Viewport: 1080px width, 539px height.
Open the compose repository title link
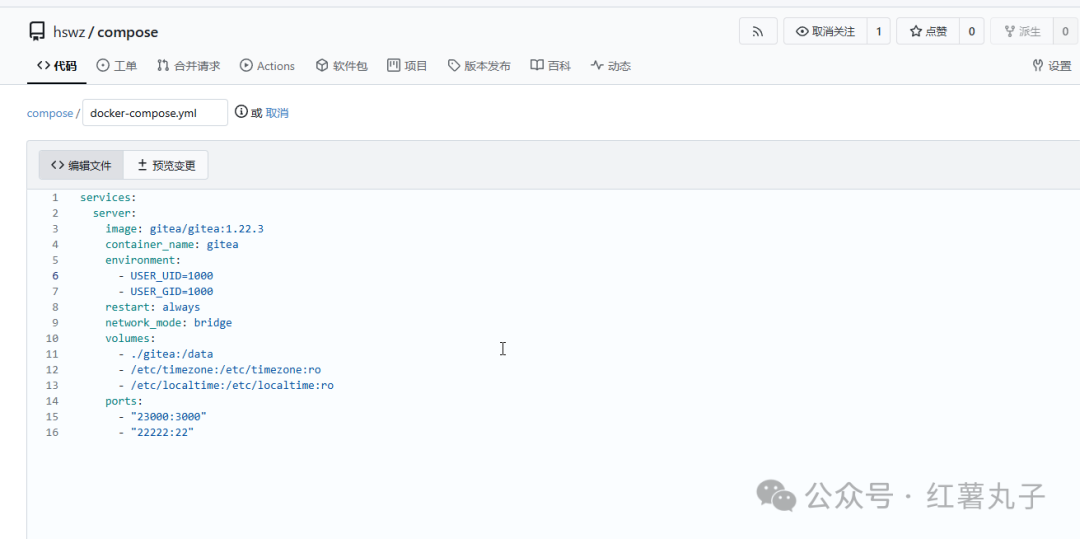pos(128,32)
